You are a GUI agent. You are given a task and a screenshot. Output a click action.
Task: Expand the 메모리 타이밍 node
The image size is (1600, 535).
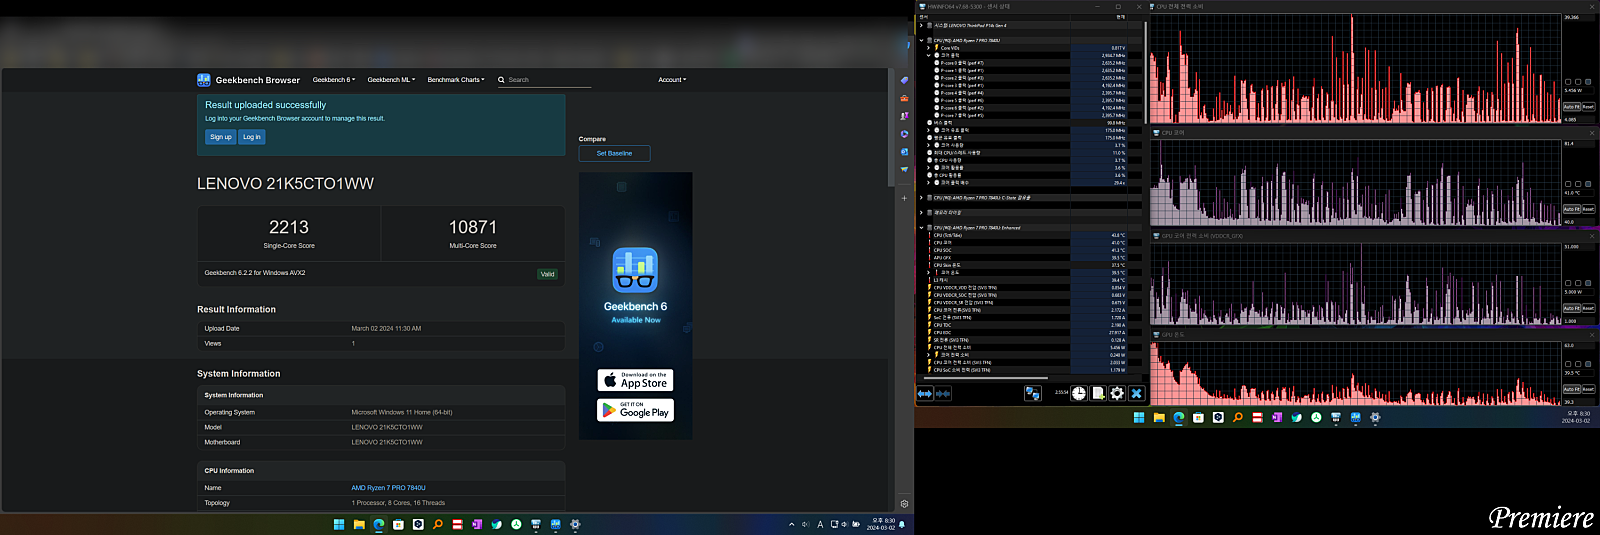tap(921, 213)
